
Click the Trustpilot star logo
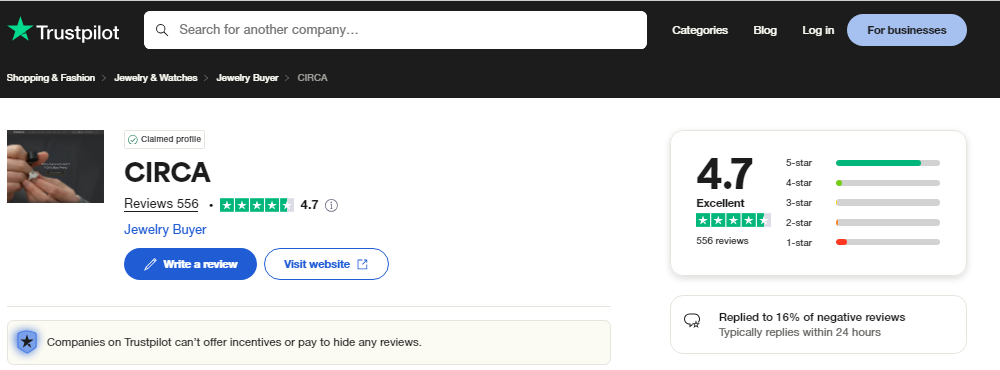pyautogui.click(x=20, y=29)
